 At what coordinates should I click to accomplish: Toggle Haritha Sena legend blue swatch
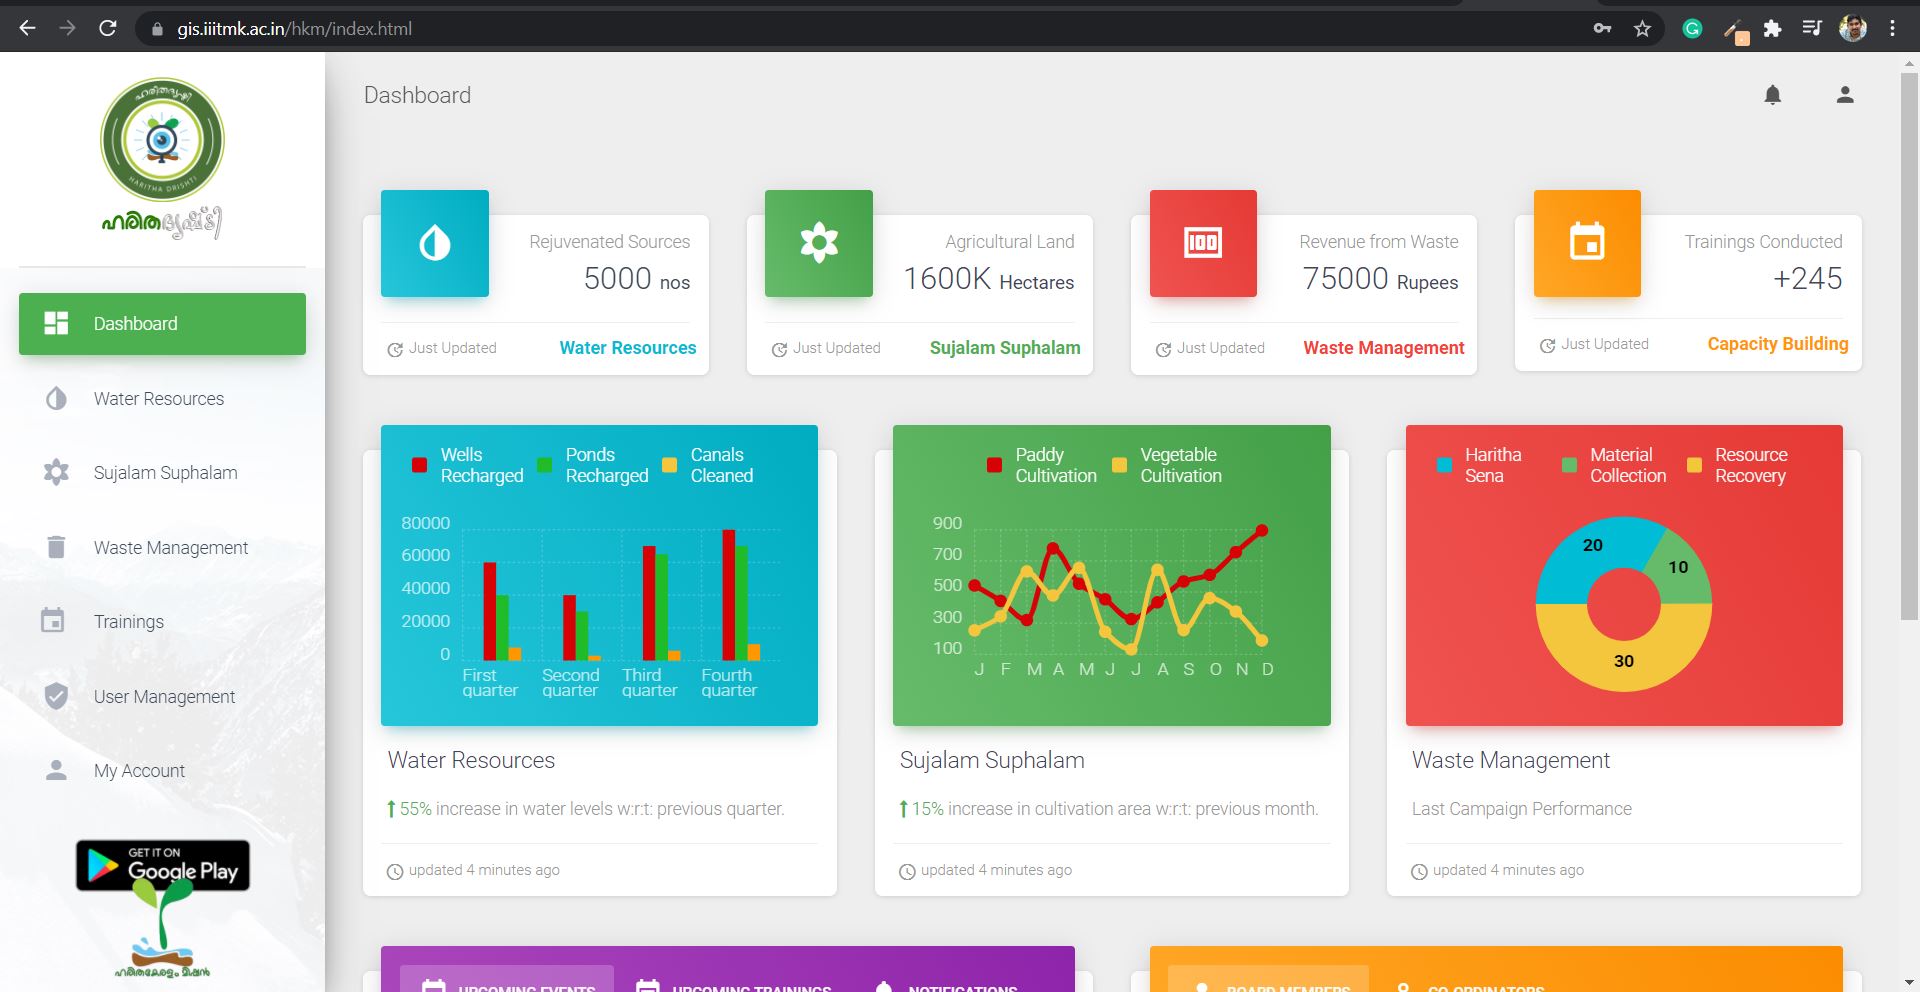1445,465
